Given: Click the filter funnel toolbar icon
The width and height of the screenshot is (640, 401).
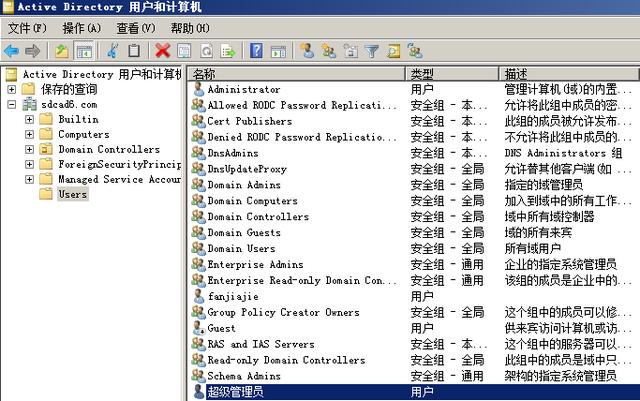Looking at the screenshot, I should pyautogui.click(x=372, y=50).
